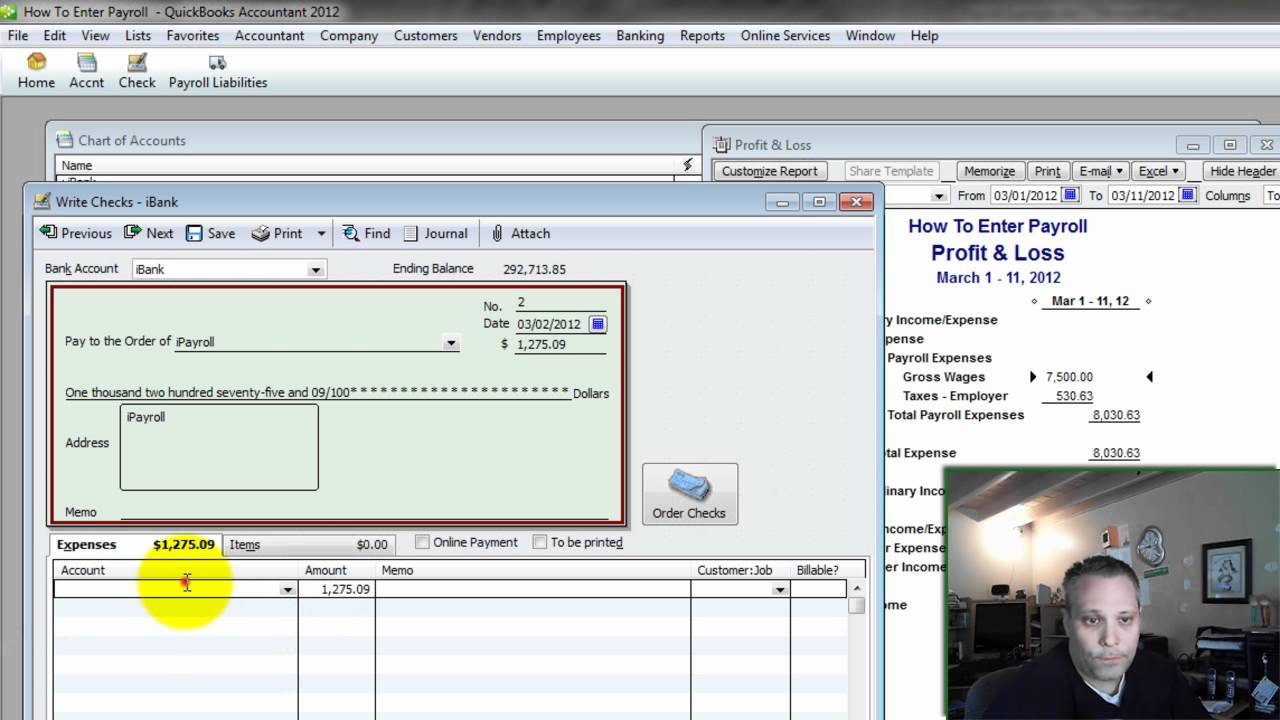Open the Accountant menu
This screenshot has width=1280, height=720.
click(269, 35)
